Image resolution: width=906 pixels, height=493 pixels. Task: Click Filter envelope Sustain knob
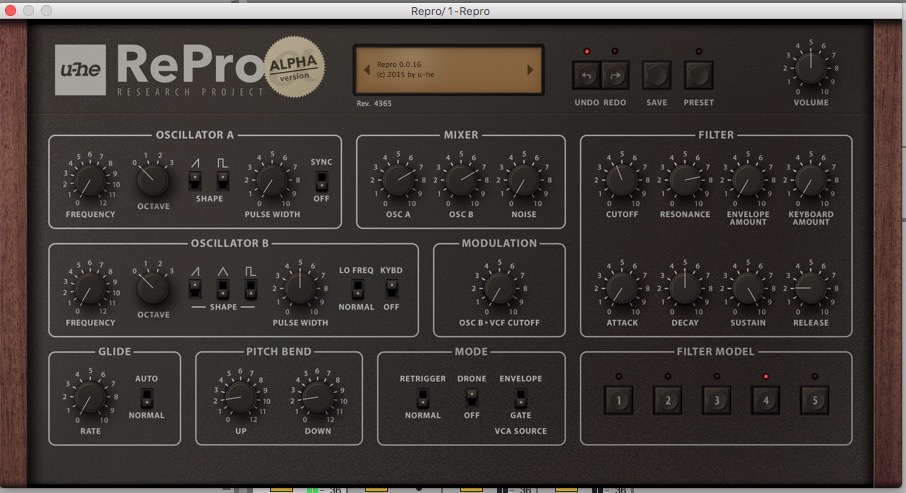point(748,288)
